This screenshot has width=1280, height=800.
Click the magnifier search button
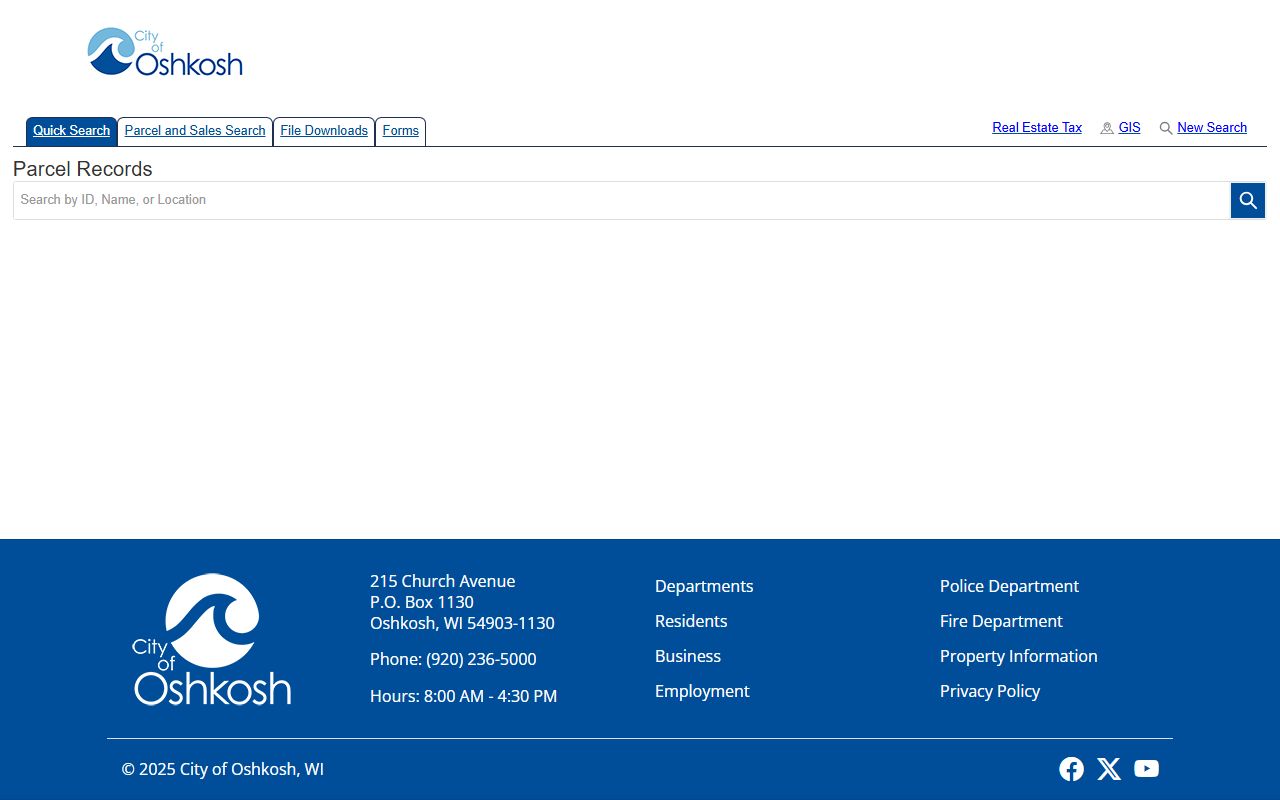1248,200
